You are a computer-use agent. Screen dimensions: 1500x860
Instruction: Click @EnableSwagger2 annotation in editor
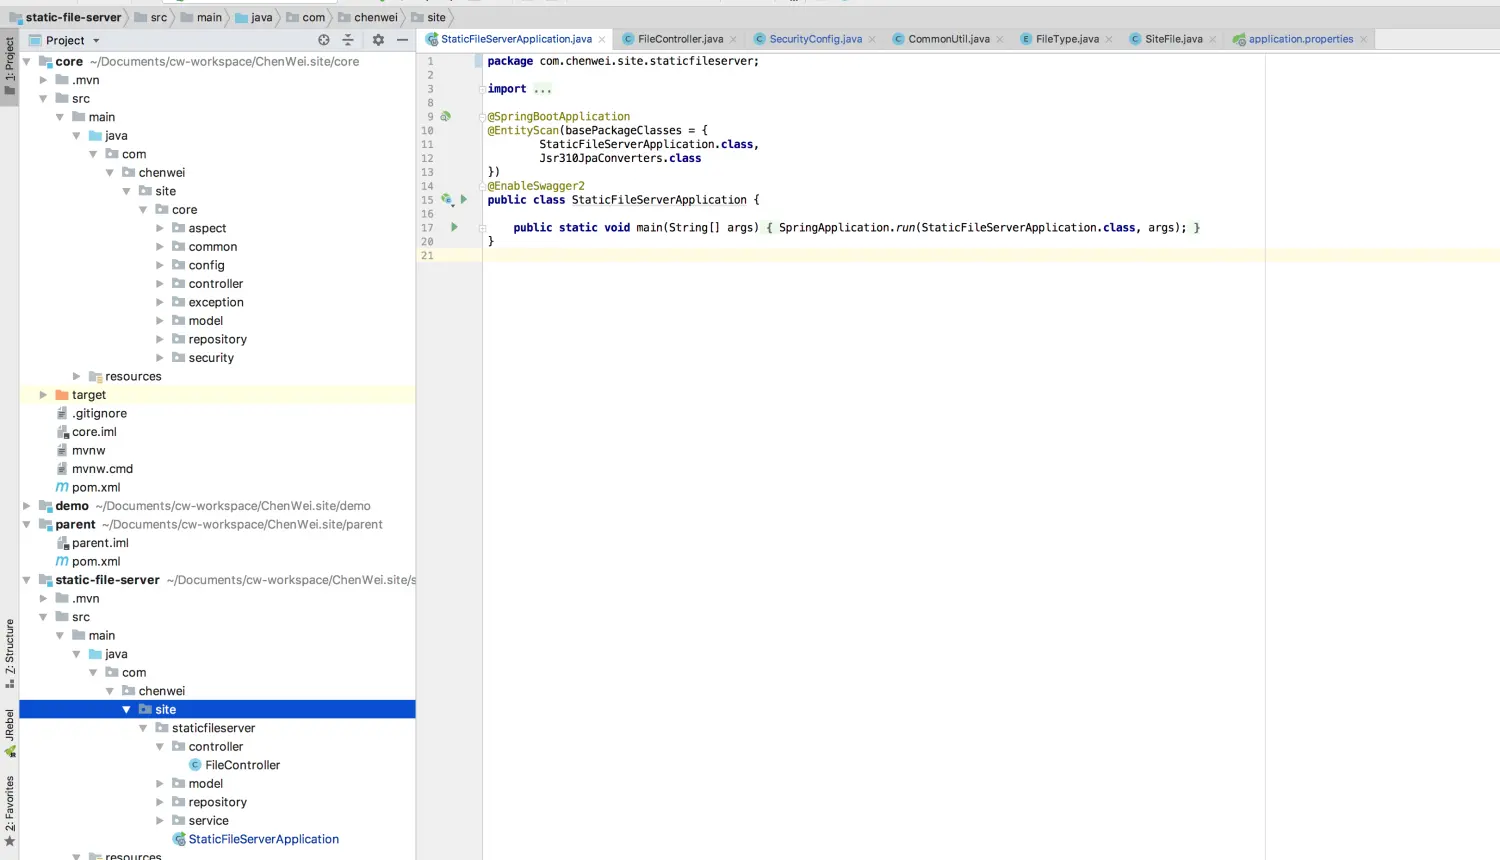click(536, 186)
